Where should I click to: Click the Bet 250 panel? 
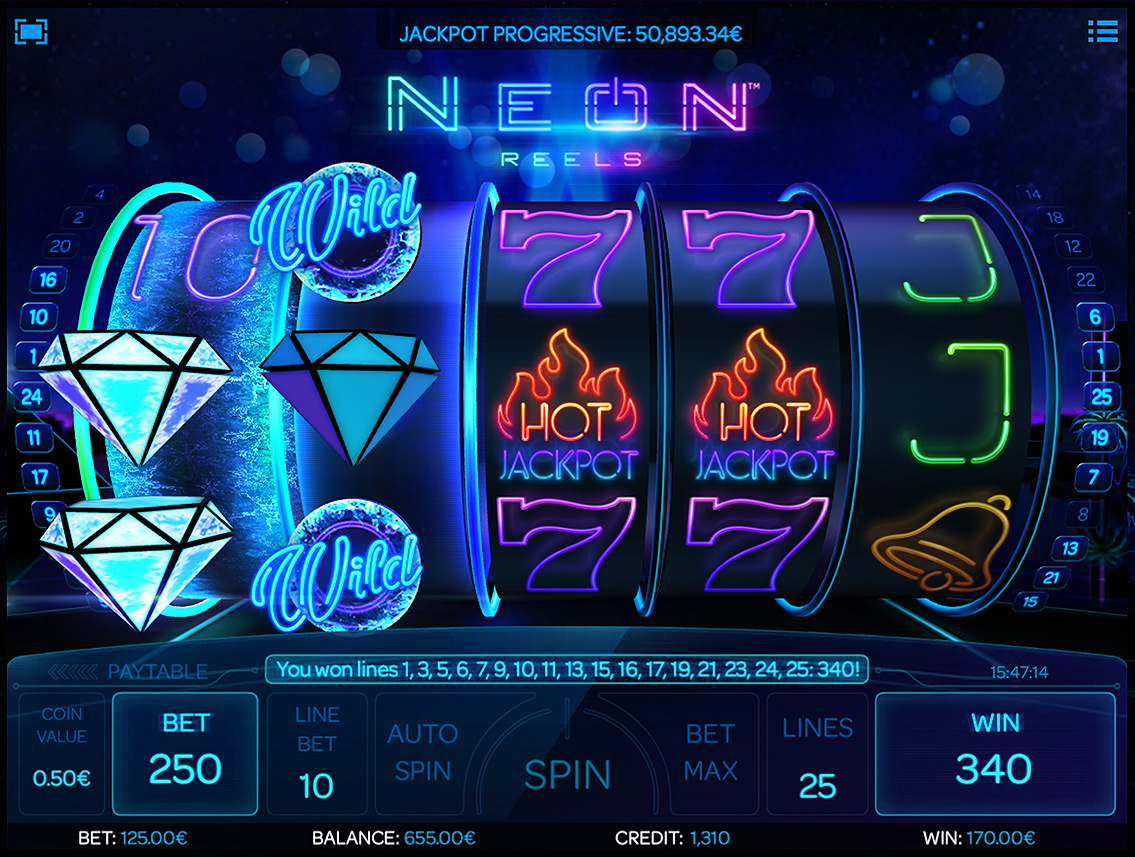[x=185, y=753]
